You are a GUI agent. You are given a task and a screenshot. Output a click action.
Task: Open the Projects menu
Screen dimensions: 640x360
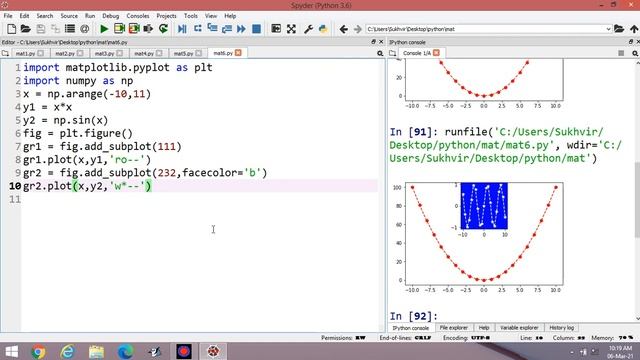[167, 16]
